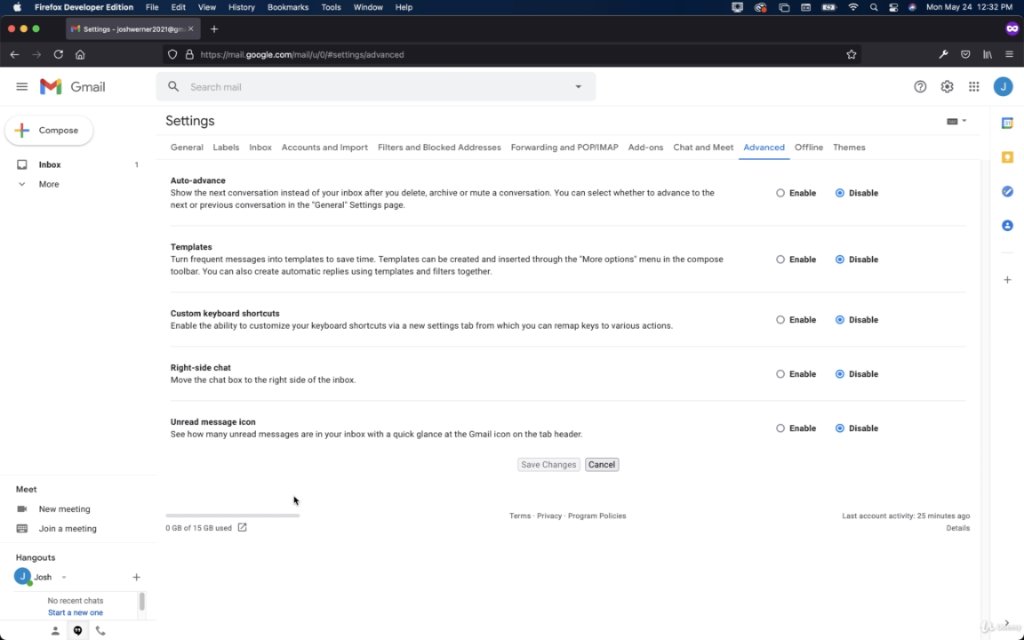This screenshot has height=640, width=1024.
Task: Open the Google apps grid icon
Action: click(974, 87)
